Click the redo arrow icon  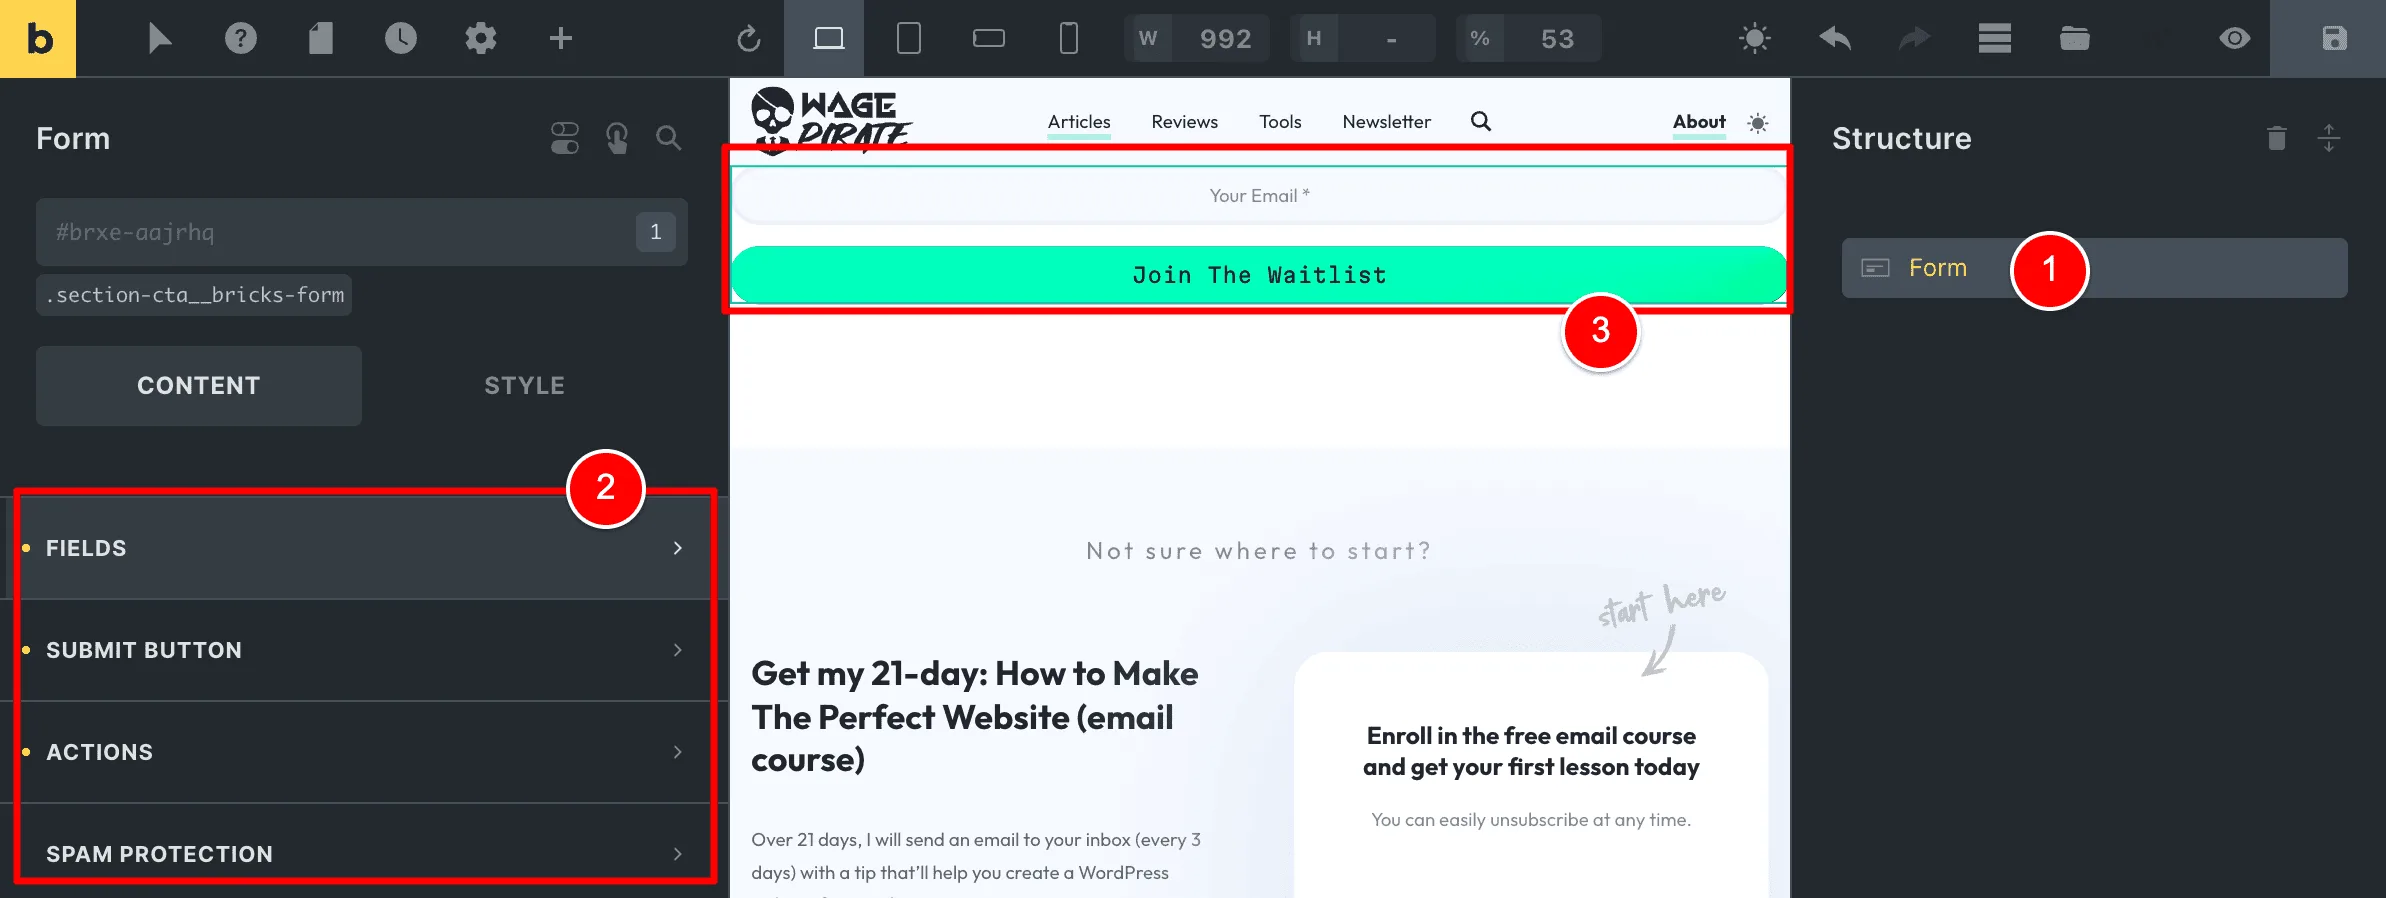tap(1914, 39)
